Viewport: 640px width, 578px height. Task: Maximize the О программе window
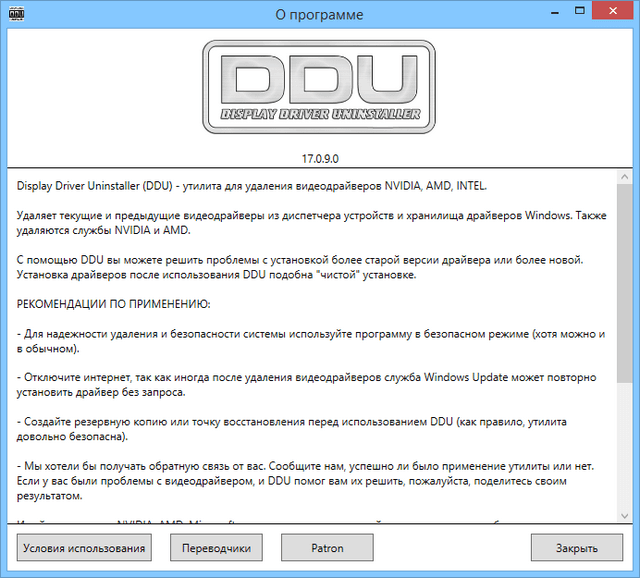580,11
